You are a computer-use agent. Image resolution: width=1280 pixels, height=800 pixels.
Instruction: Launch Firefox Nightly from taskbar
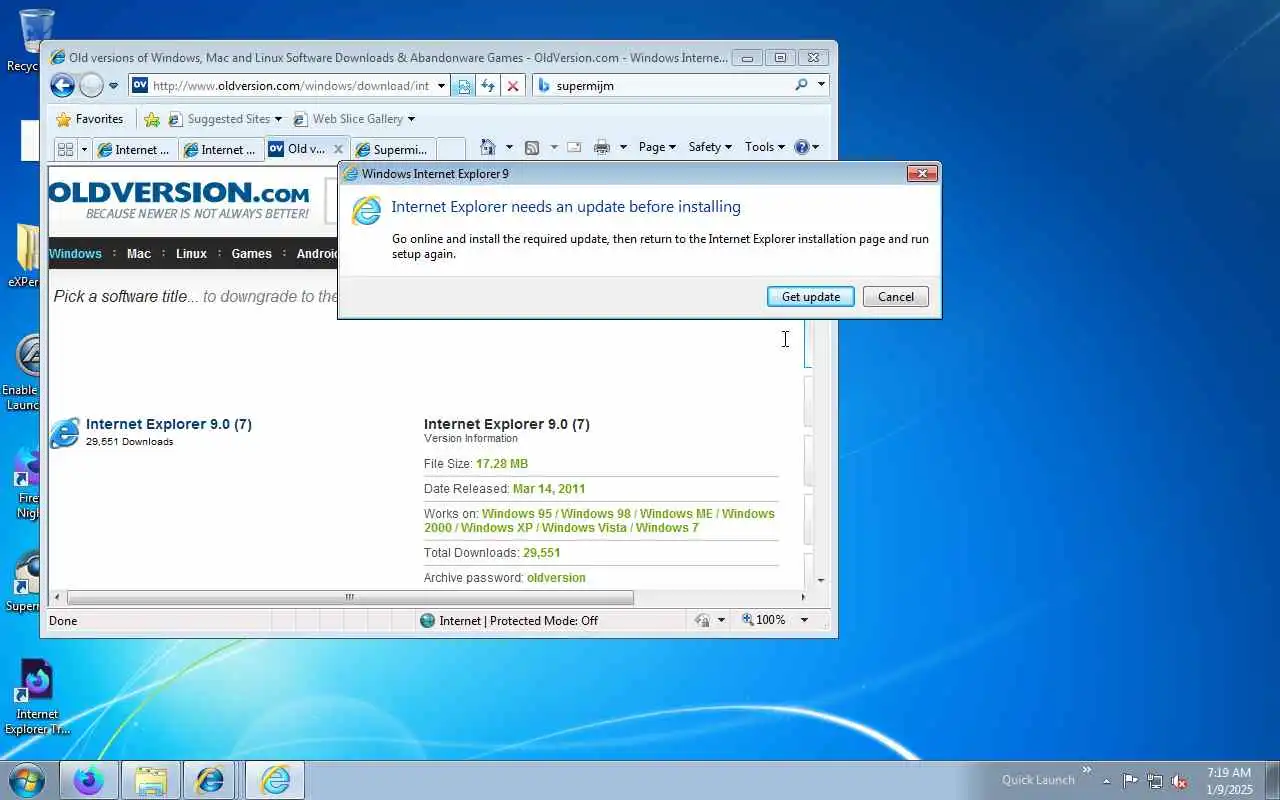pyautogui.click(x=89, y=780)
